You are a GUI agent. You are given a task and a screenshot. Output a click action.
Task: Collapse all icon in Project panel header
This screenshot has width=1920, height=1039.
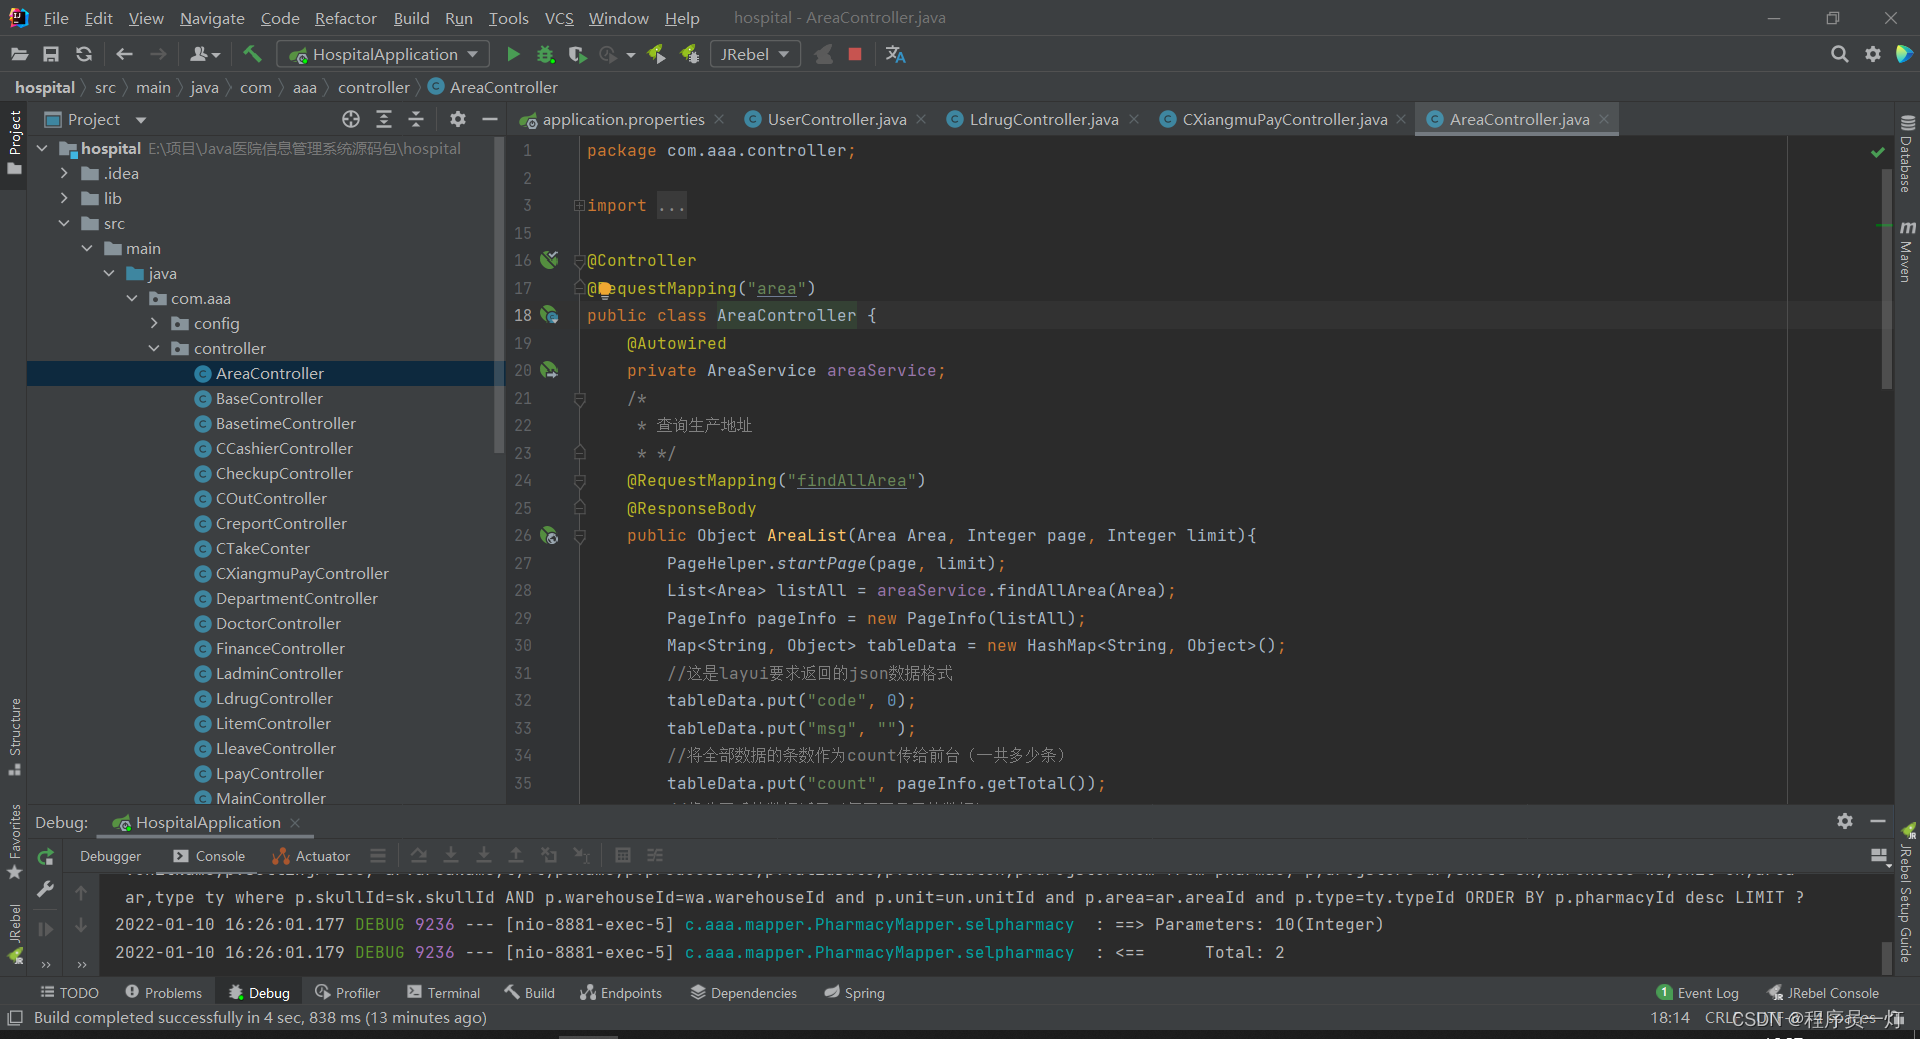point(416,119)
